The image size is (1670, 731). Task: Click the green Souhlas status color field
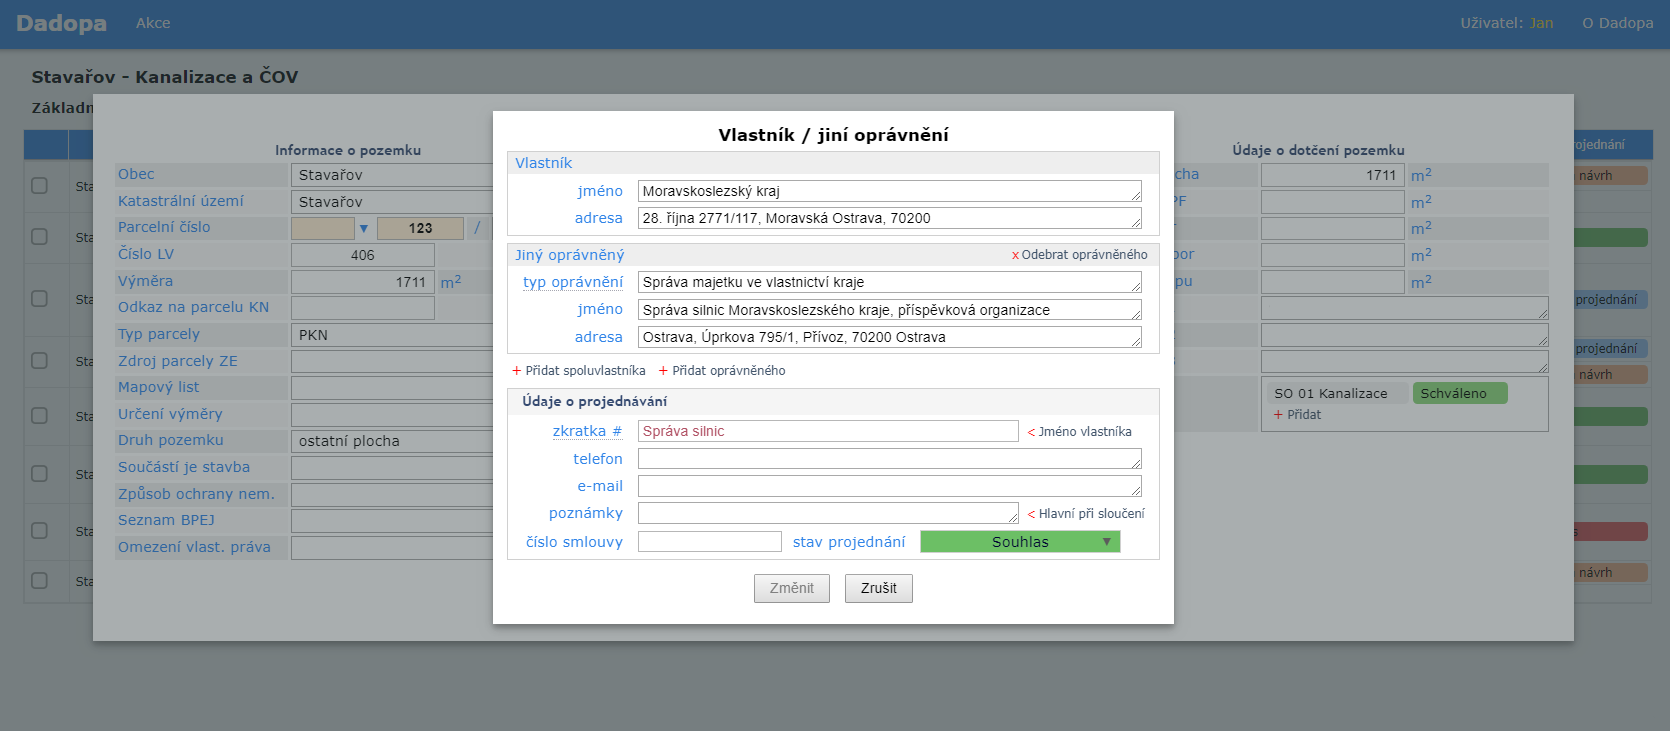(1008, 542)
